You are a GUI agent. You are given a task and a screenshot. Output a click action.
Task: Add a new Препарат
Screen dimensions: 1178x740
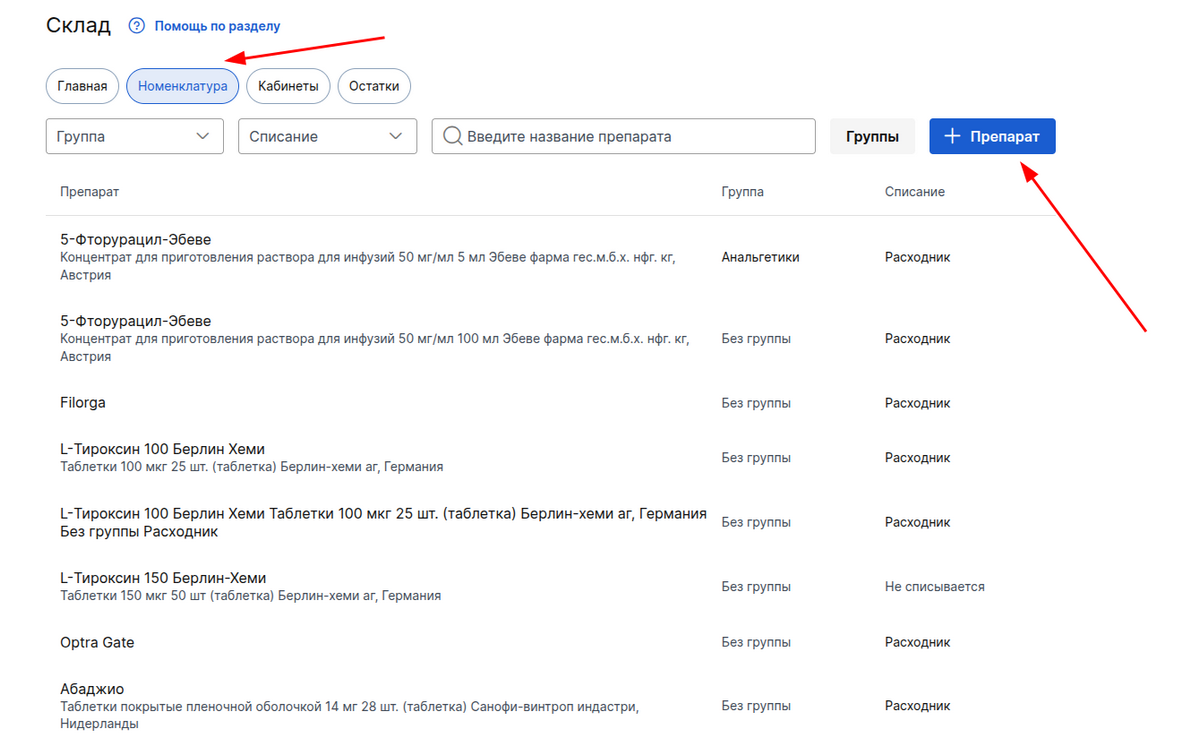[992, 136]
